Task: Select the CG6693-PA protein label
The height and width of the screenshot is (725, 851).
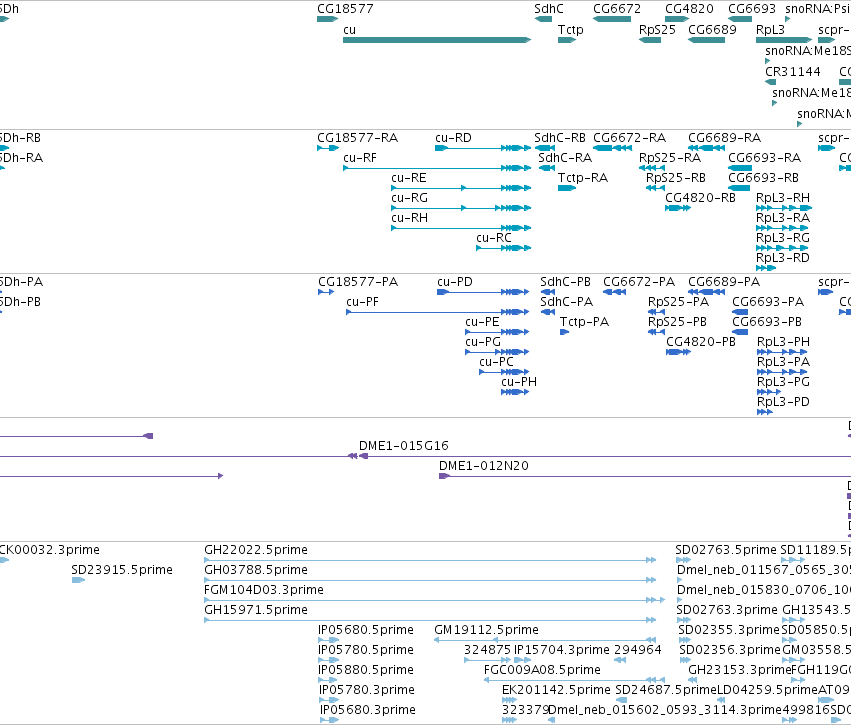Action: (x=768, y=302)
